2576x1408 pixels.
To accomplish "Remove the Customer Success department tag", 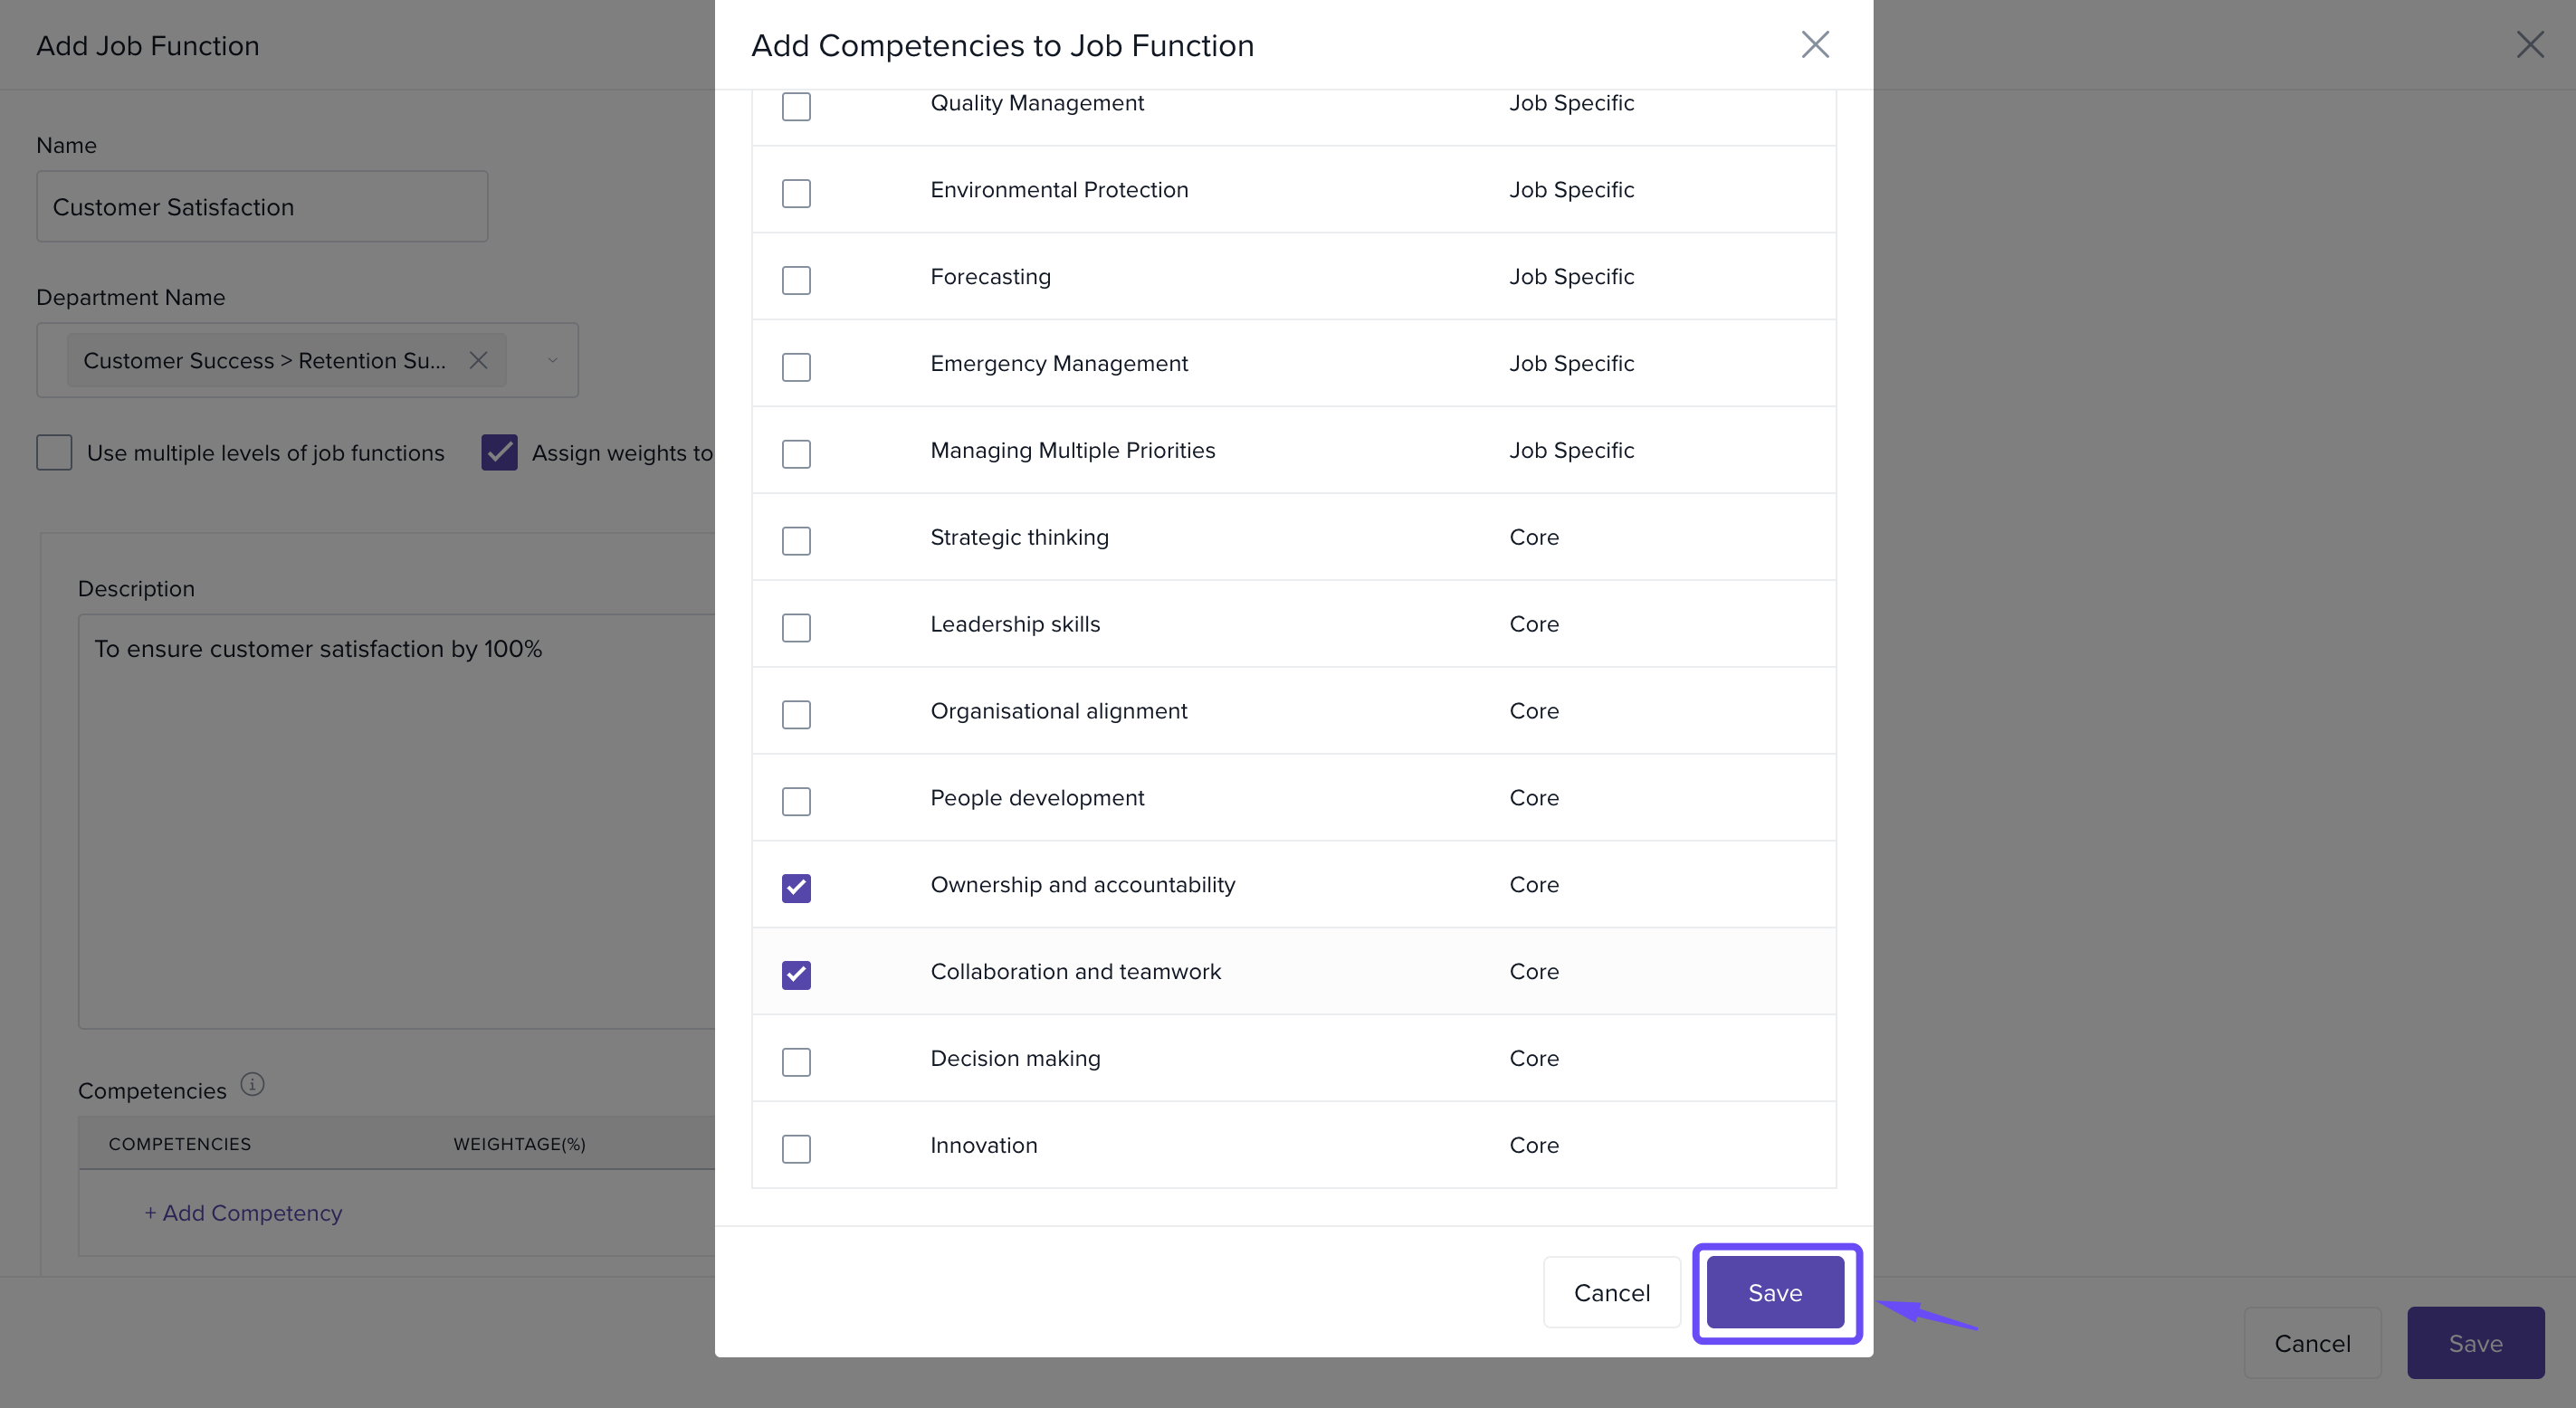I will coord(479,361).
